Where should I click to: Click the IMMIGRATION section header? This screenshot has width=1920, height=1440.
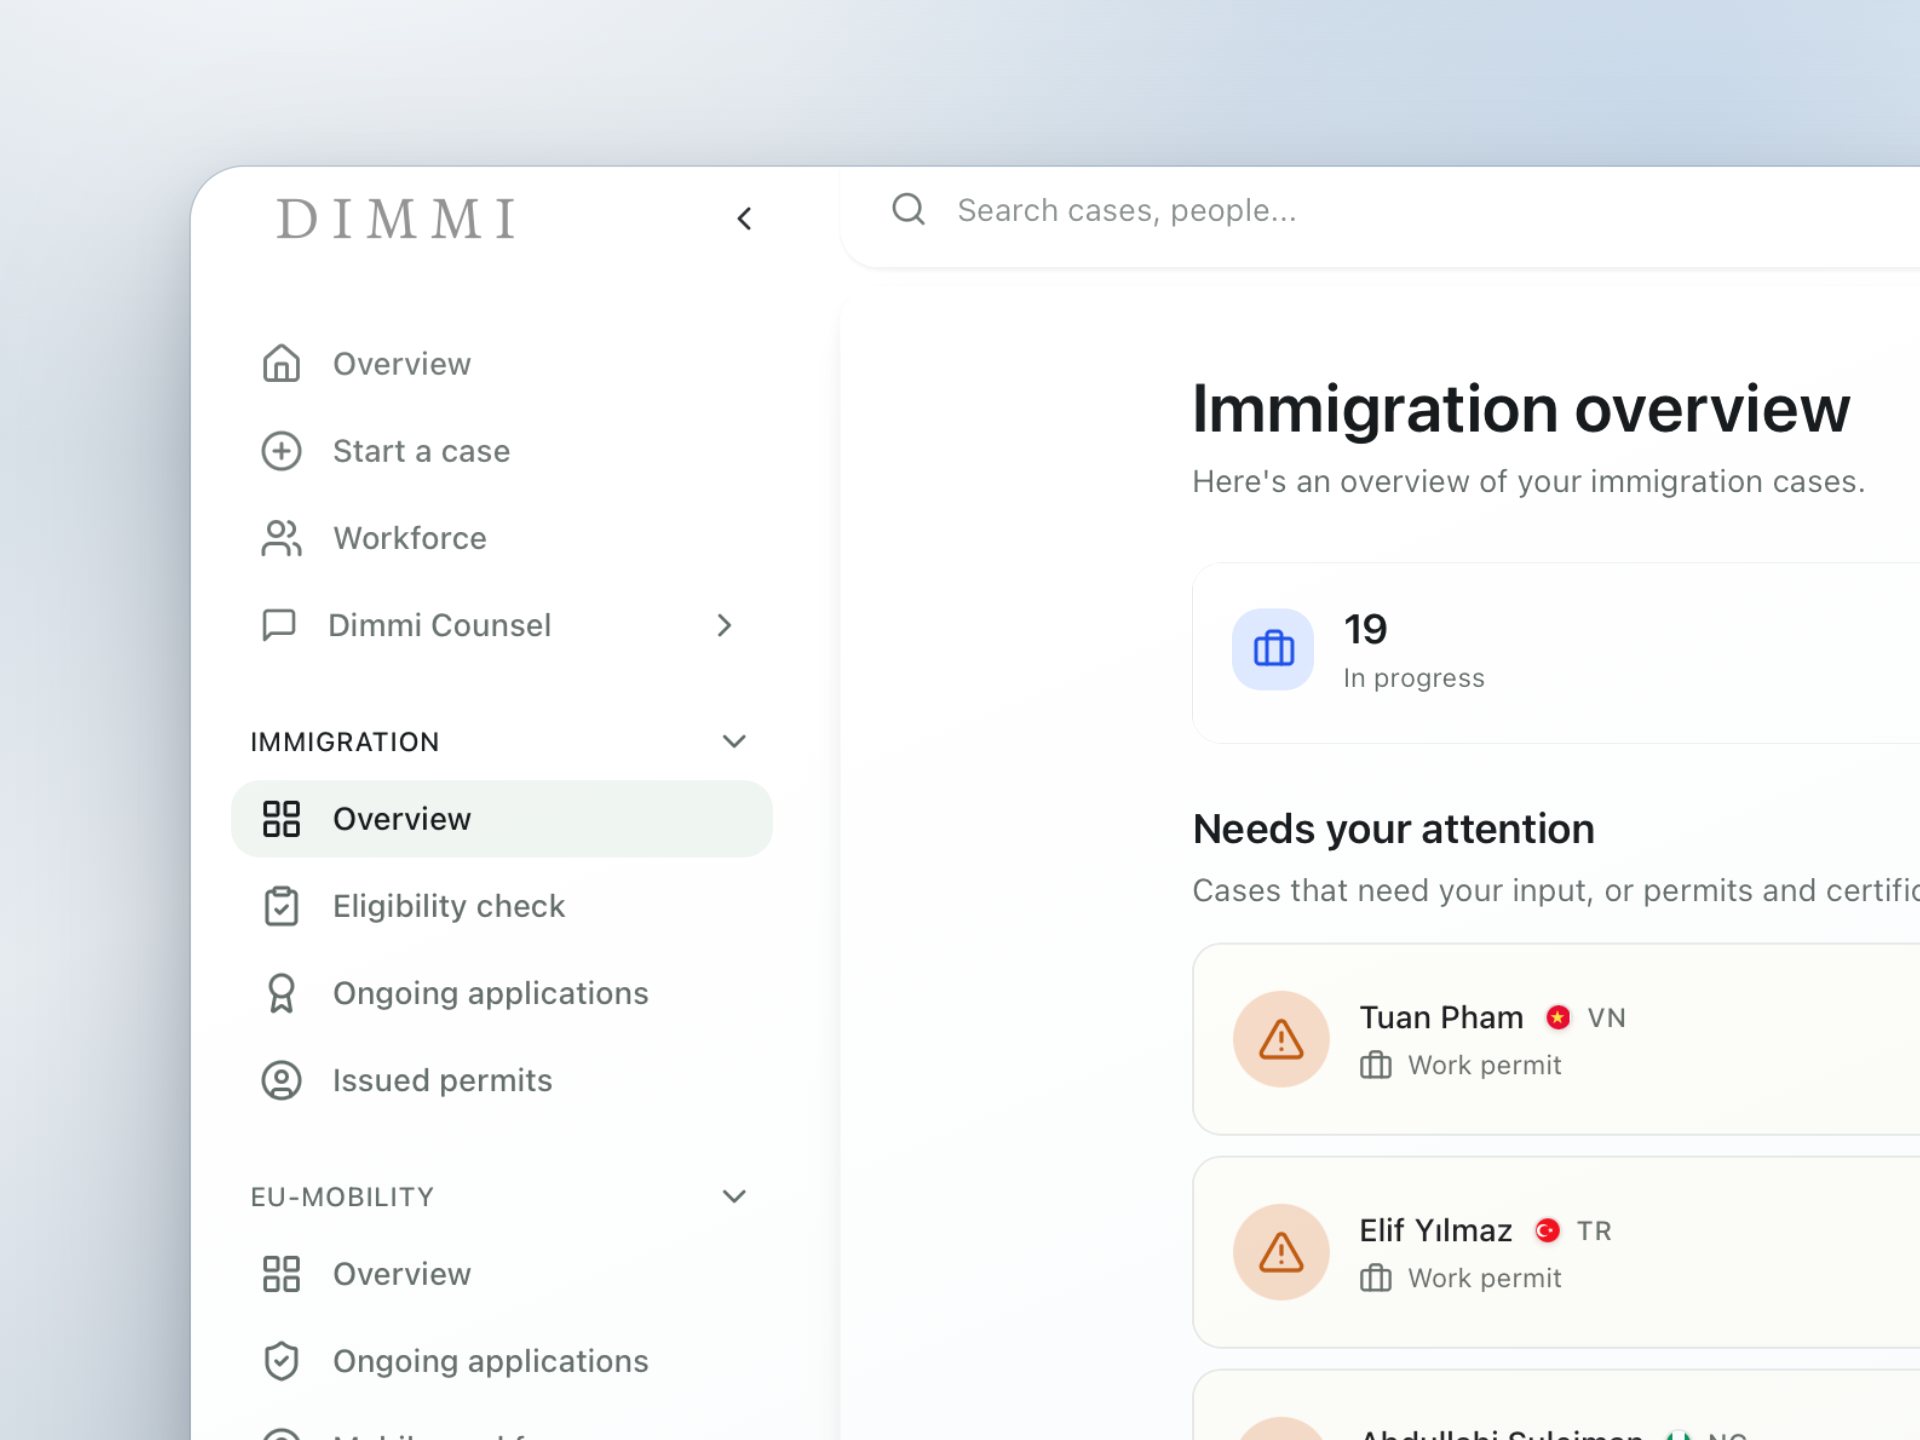click(x=345, y=742)
